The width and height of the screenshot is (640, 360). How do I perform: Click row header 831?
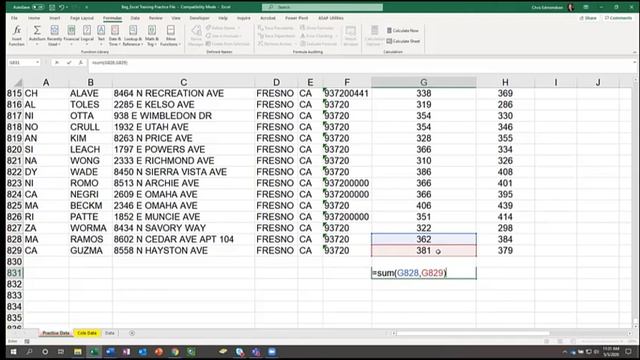point(15,273)
